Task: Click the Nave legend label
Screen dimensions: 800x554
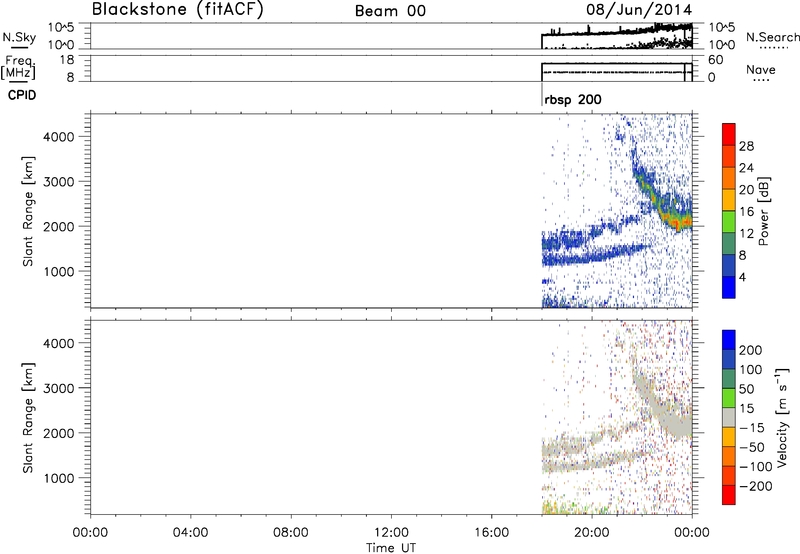Action: point(760,70)
